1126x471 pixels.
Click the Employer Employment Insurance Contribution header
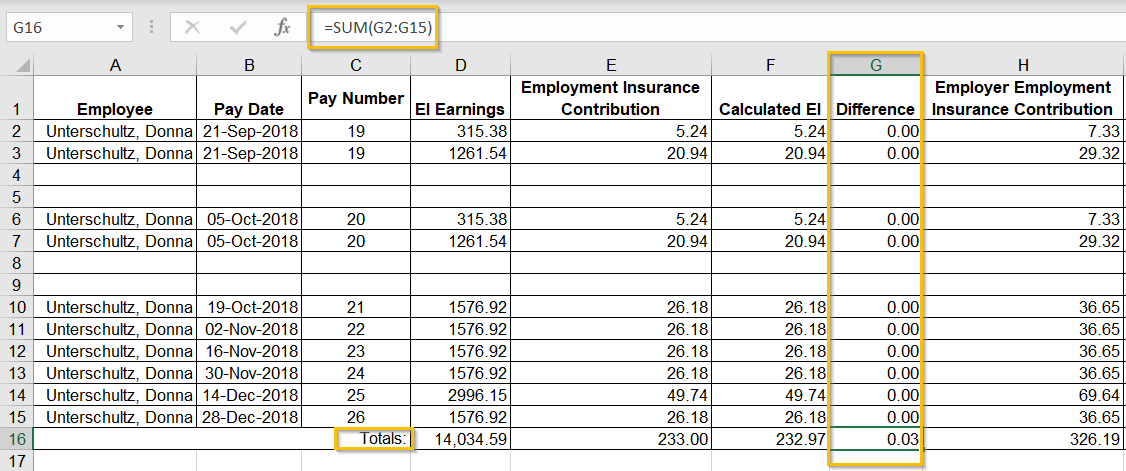tap(1023, 98)
